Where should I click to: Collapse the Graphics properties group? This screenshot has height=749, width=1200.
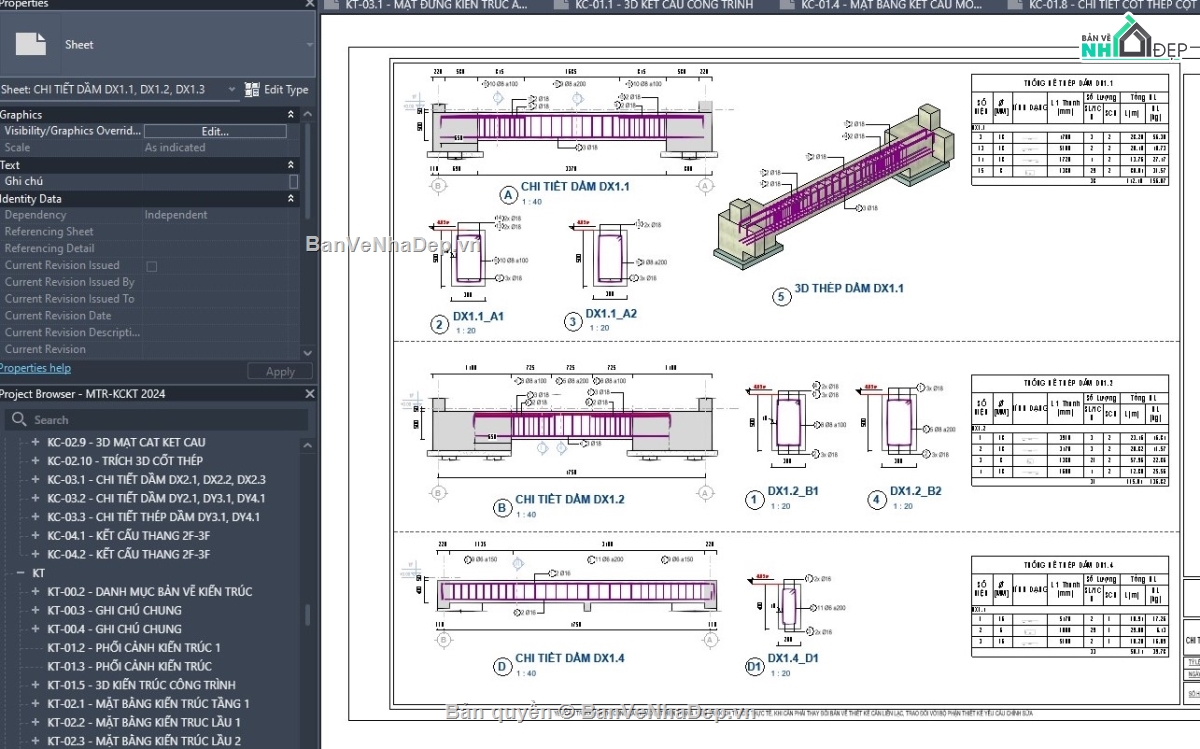point(291,114)
